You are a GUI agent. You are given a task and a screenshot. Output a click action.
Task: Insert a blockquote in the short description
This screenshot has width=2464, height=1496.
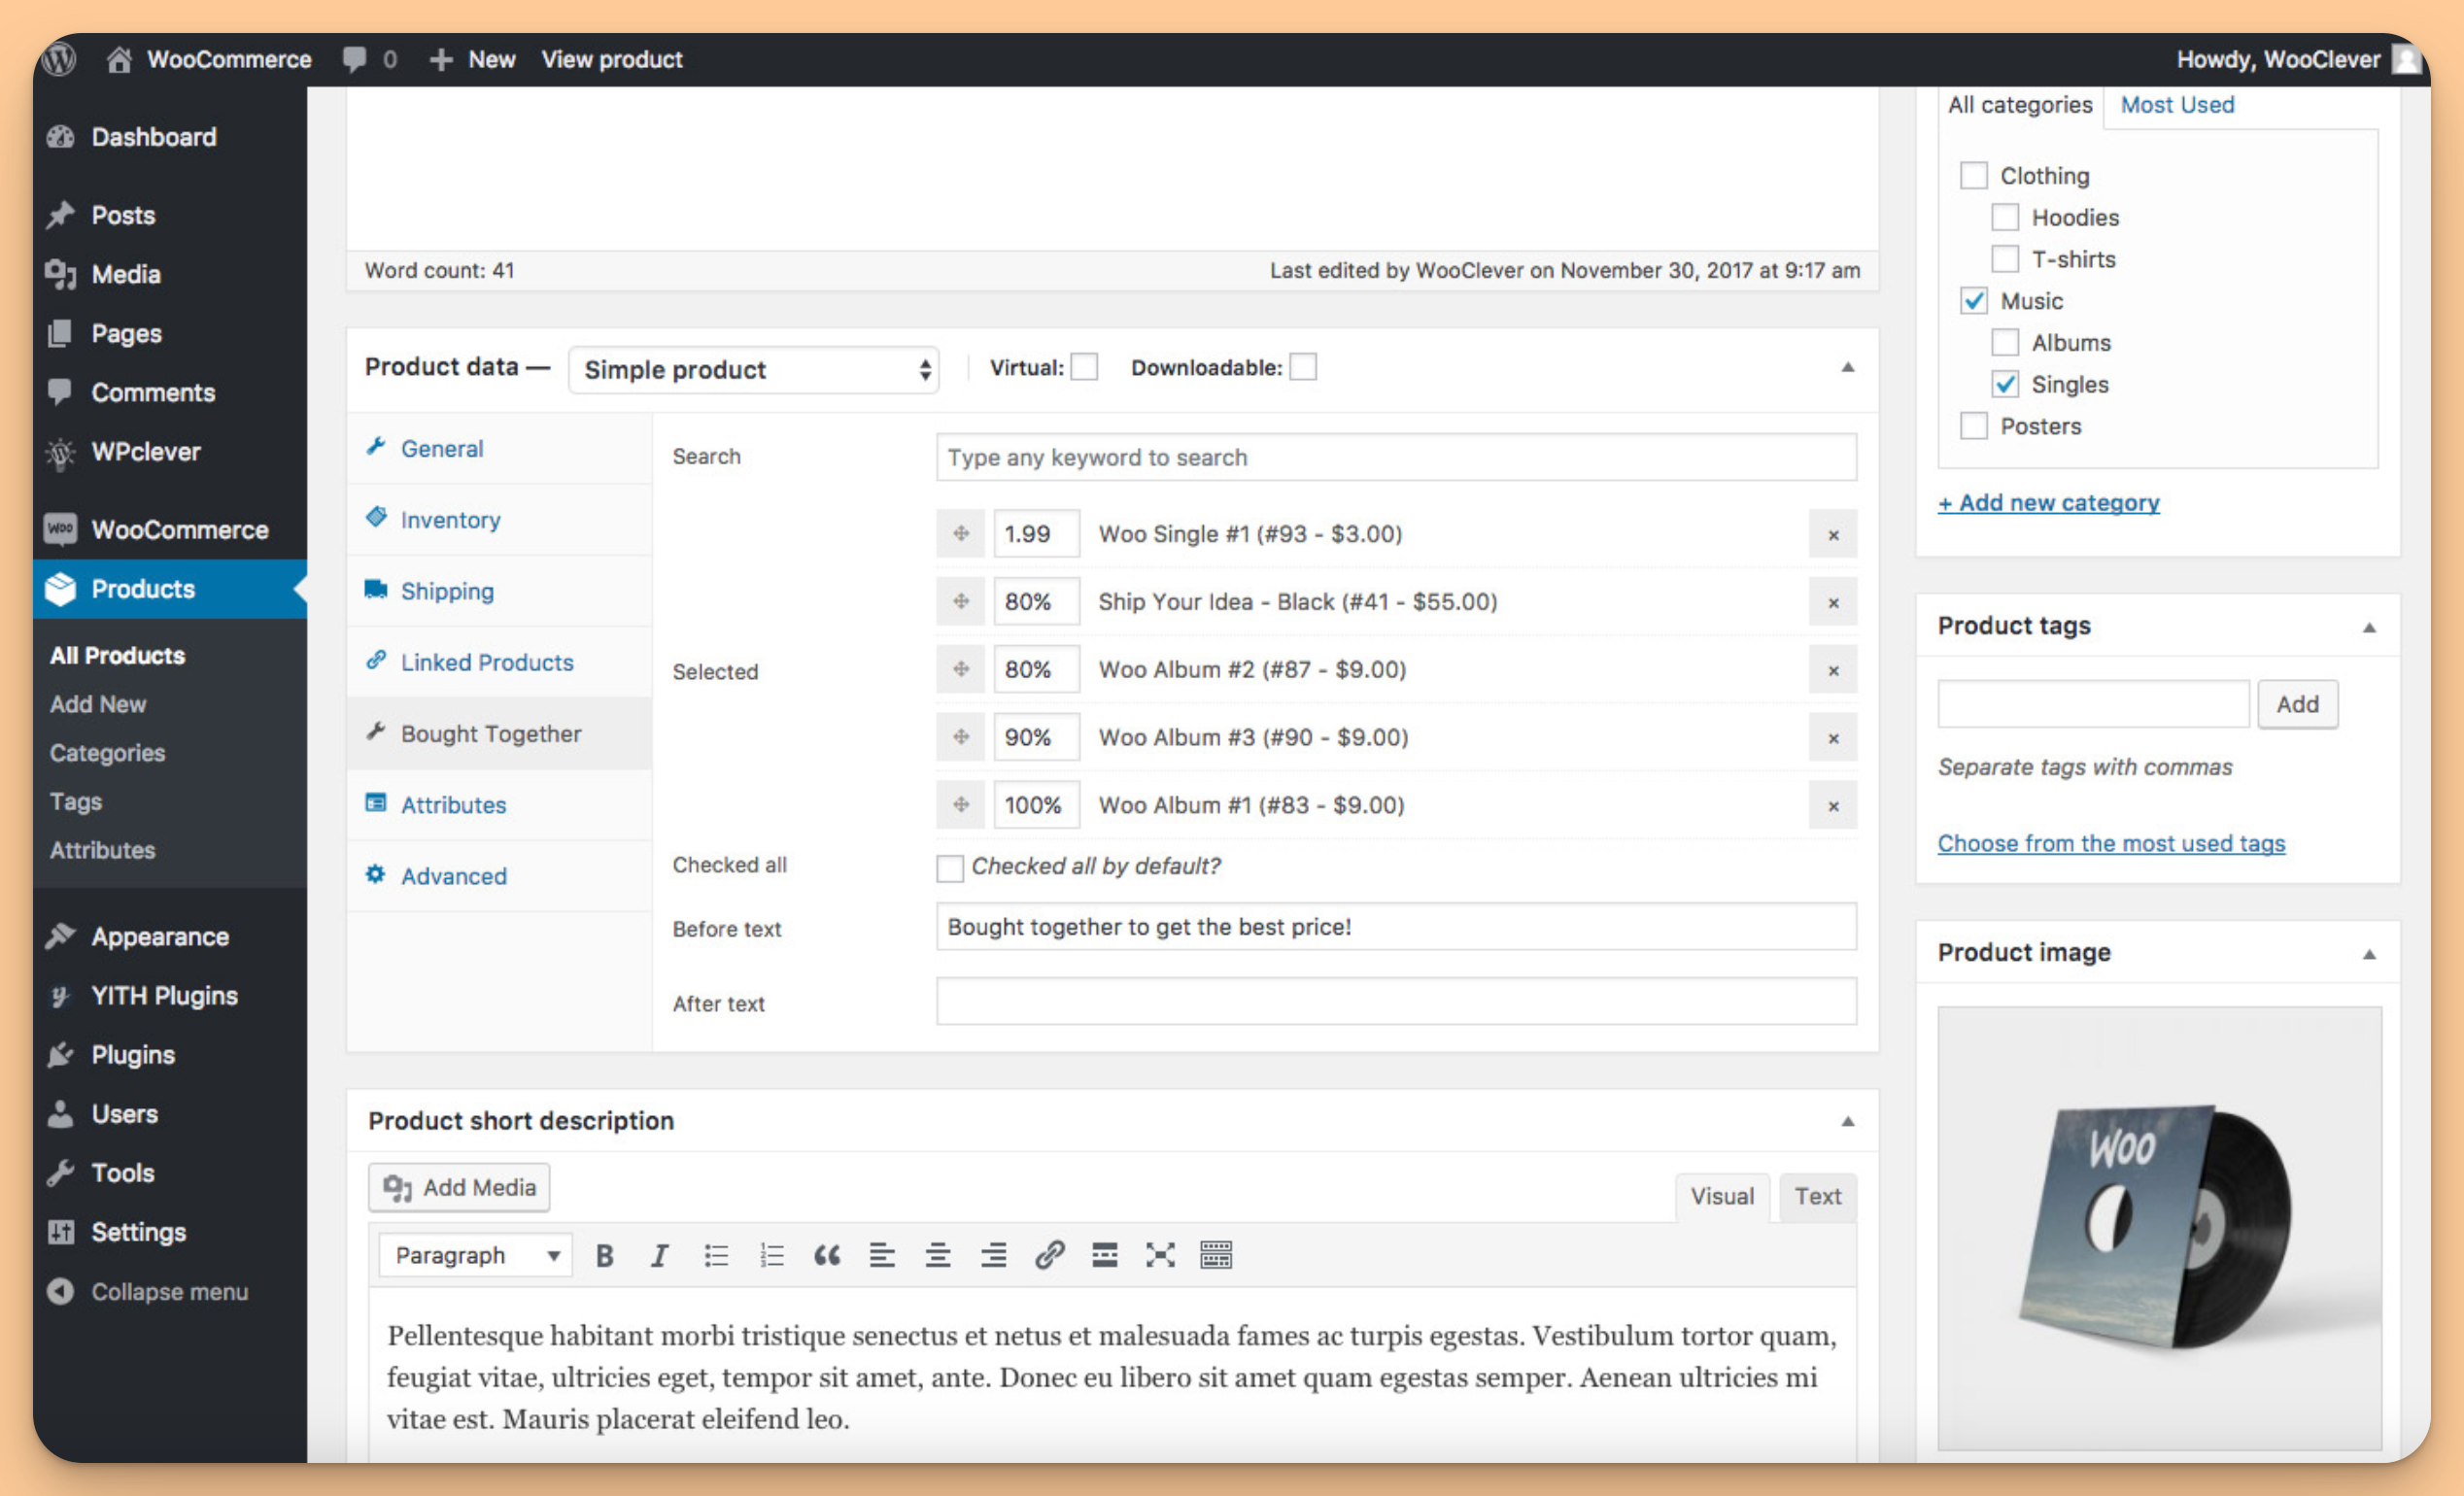[x=827, y=1255]
